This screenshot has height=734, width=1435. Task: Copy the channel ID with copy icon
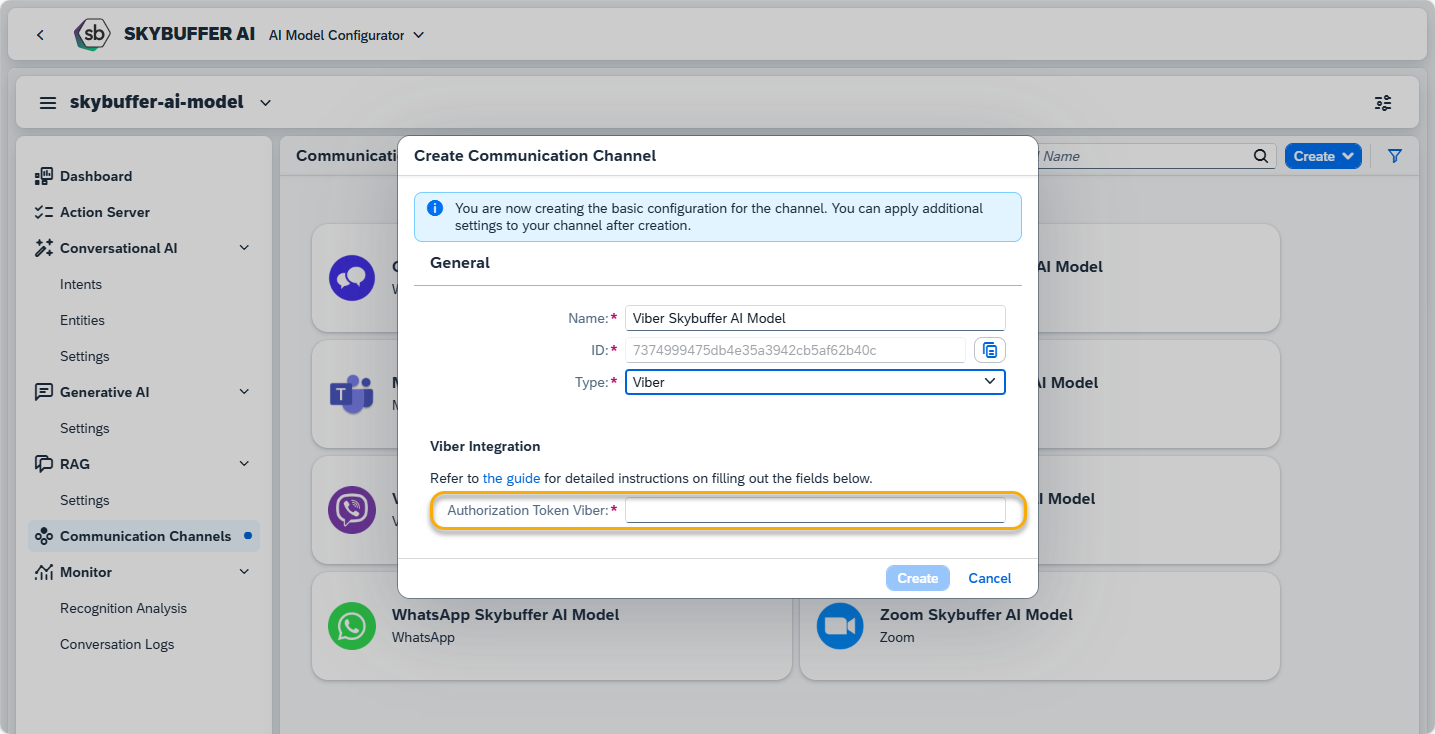(990, 350)
